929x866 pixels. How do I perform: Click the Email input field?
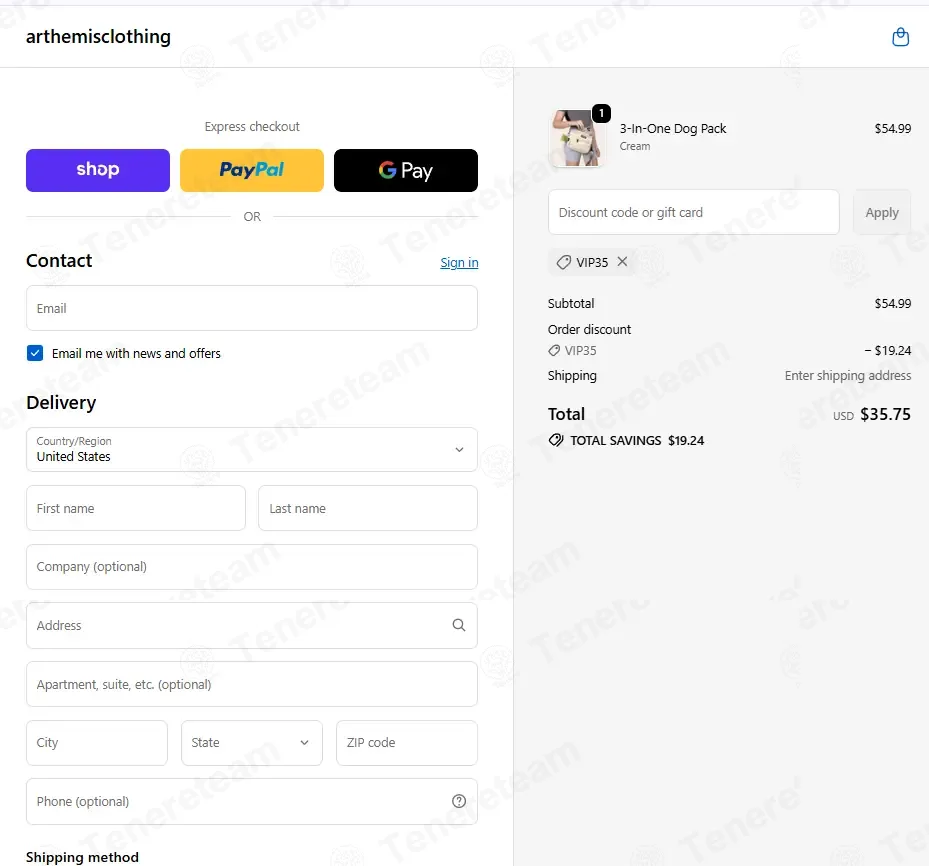pyautogui.click(x=252, y=308)
